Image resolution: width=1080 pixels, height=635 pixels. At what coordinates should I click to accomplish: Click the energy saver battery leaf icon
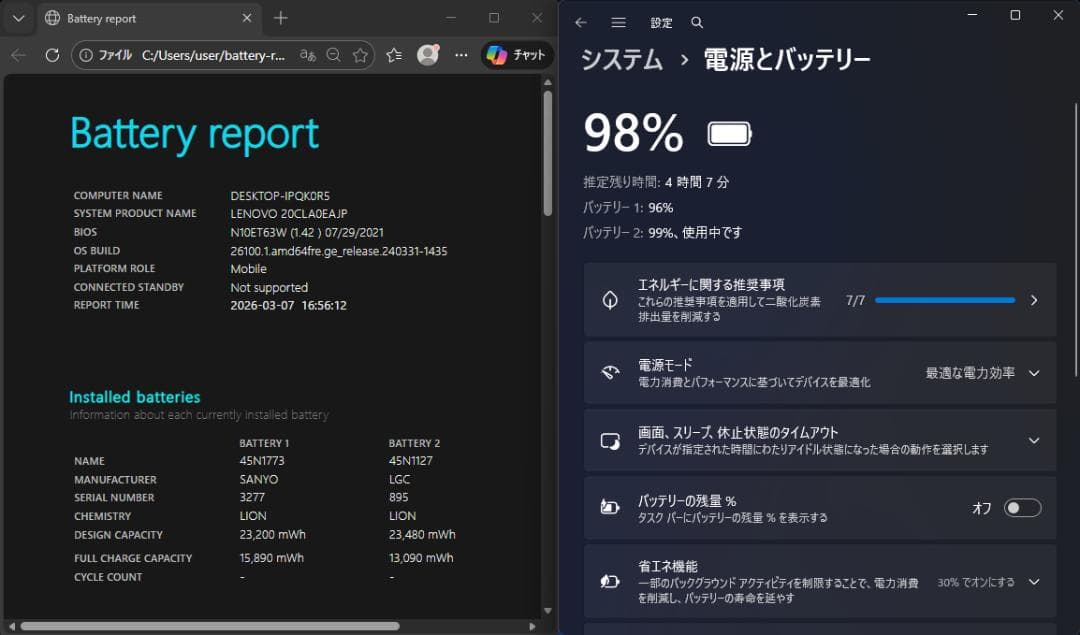point(610,582)
